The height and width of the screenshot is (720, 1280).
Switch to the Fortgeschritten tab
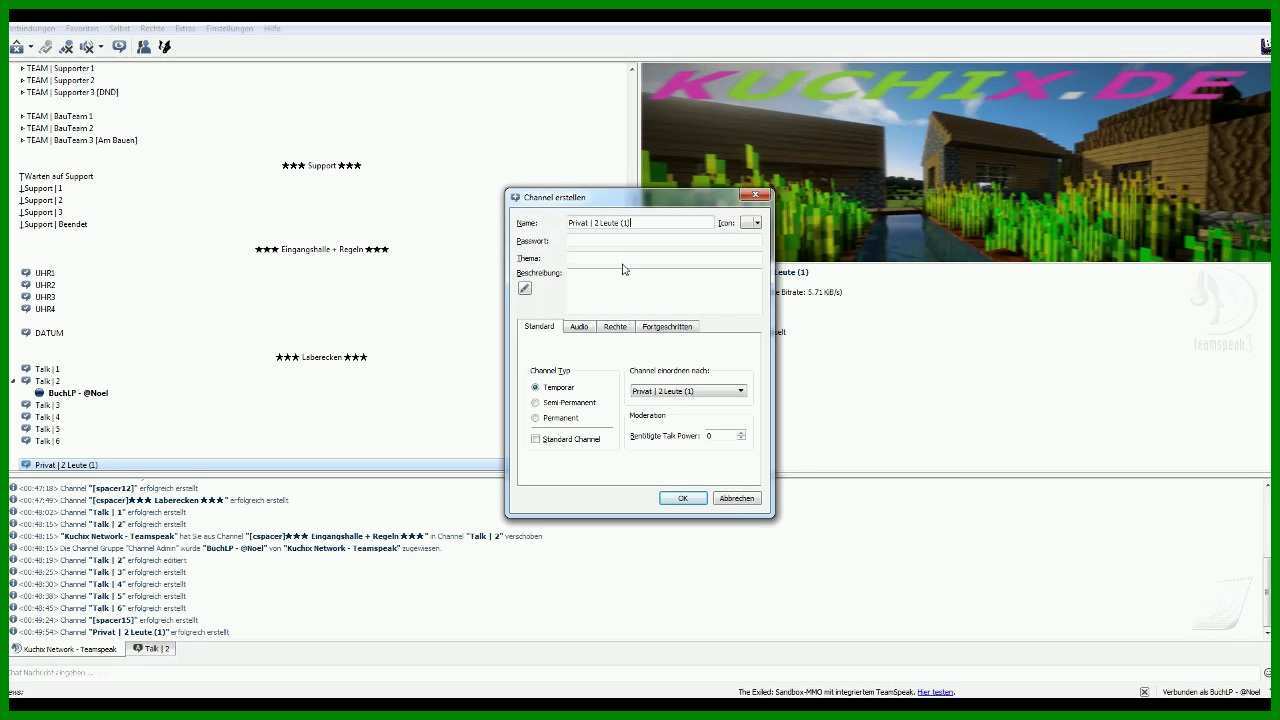[x=667, y=327]
